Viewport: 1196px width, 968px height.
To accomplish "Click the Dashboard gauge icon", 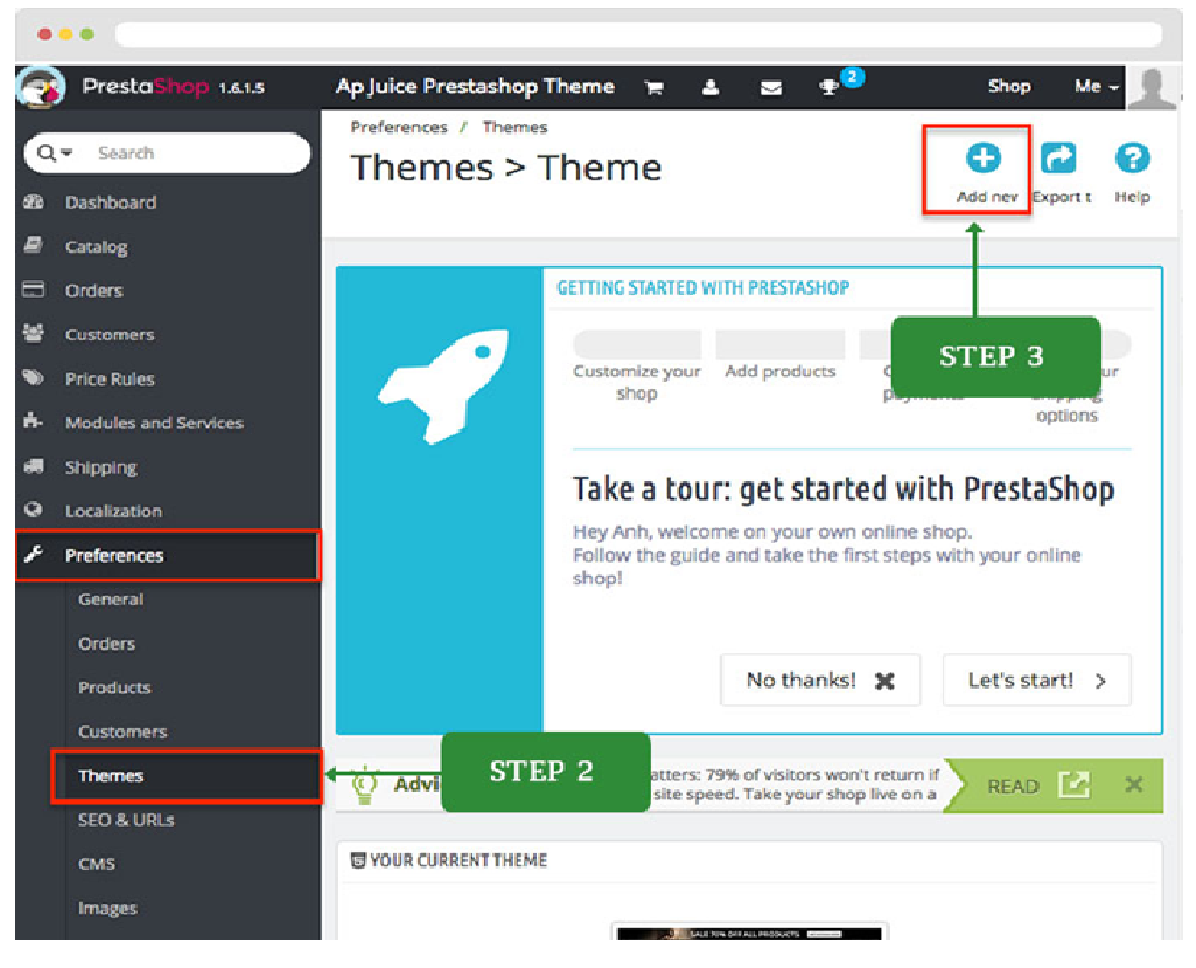I will coord(34,201).
